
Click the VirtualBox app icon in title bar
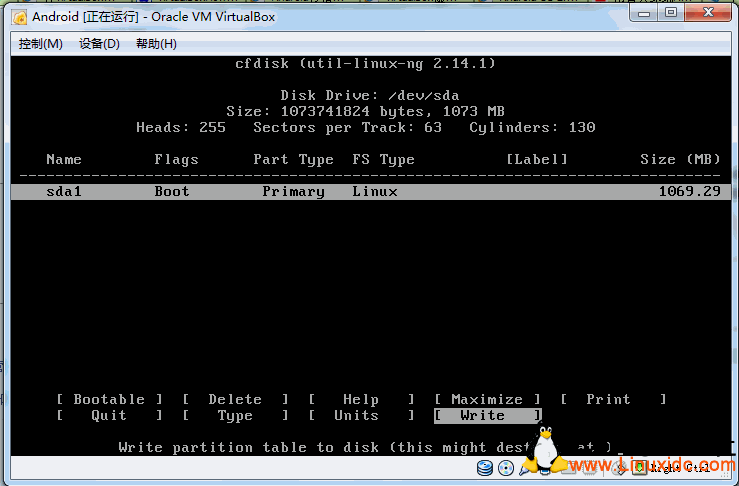tap(19, 16)
